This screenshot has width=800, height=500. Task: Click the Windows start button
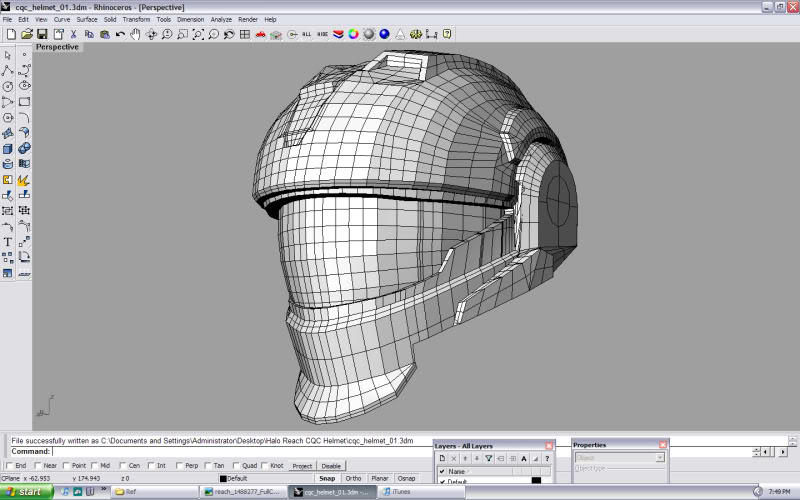(27, 492)
